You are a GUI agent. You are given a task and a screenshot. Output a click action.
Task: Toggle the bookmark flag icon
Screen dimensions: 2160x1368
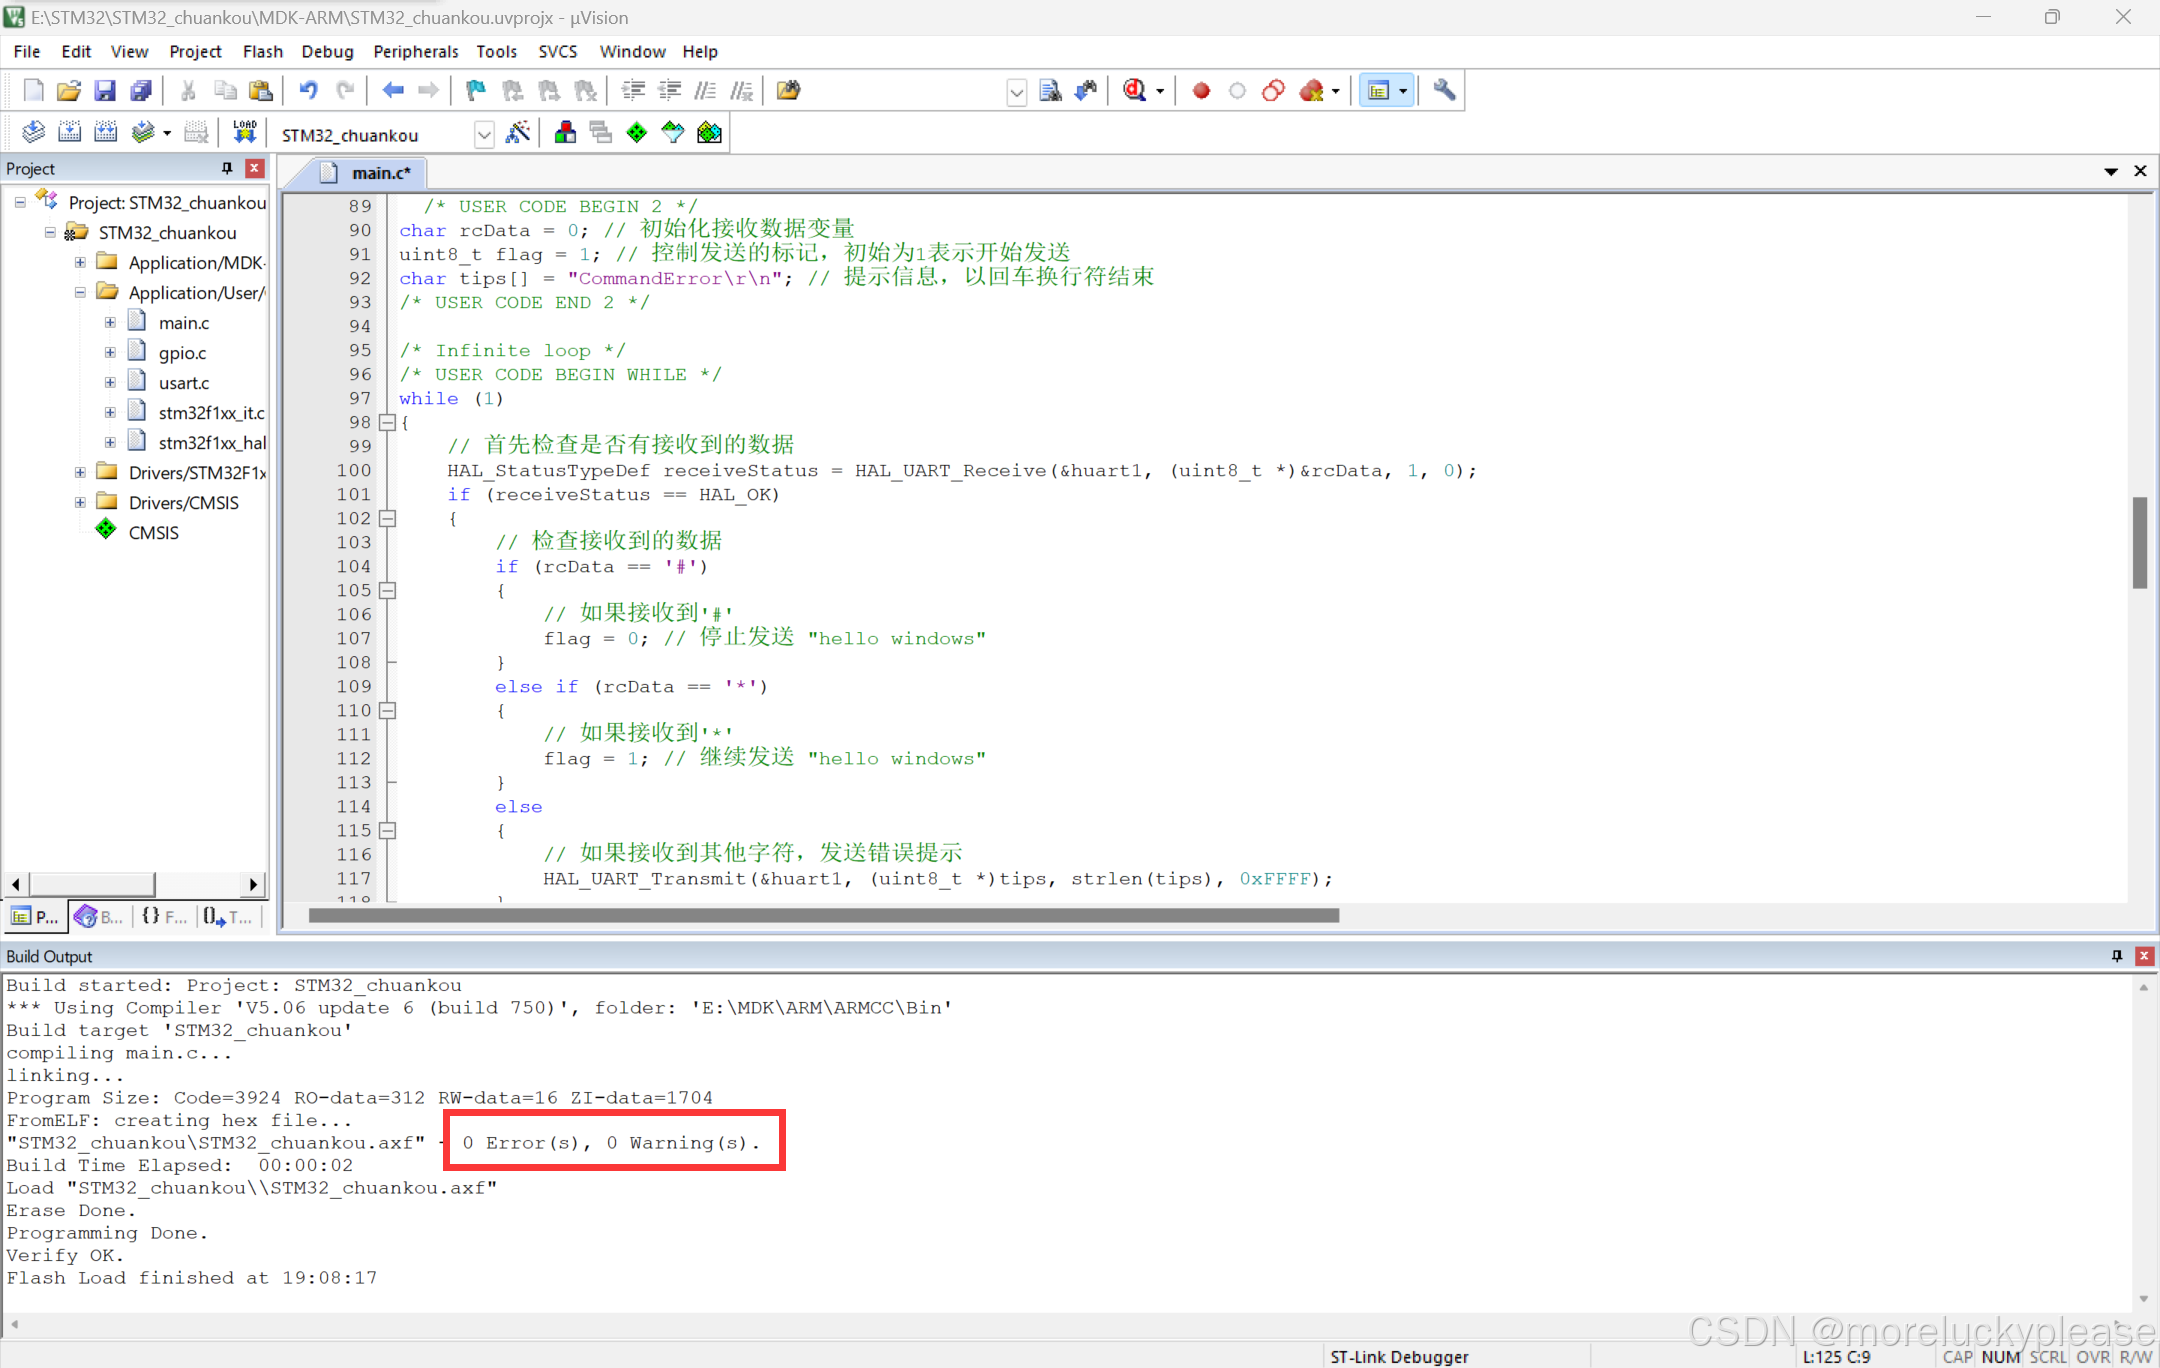(x=475, y=90)
